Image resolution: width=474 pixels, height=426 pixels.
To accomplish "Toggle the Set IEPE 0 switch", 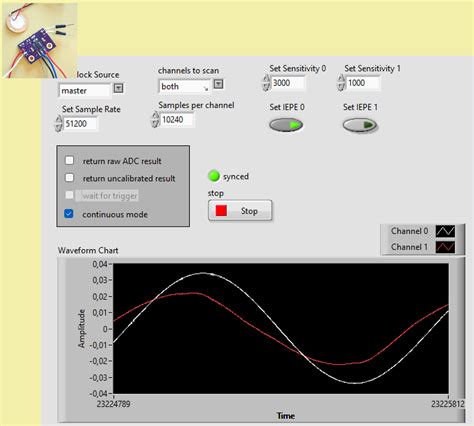I will click(286, 125).
